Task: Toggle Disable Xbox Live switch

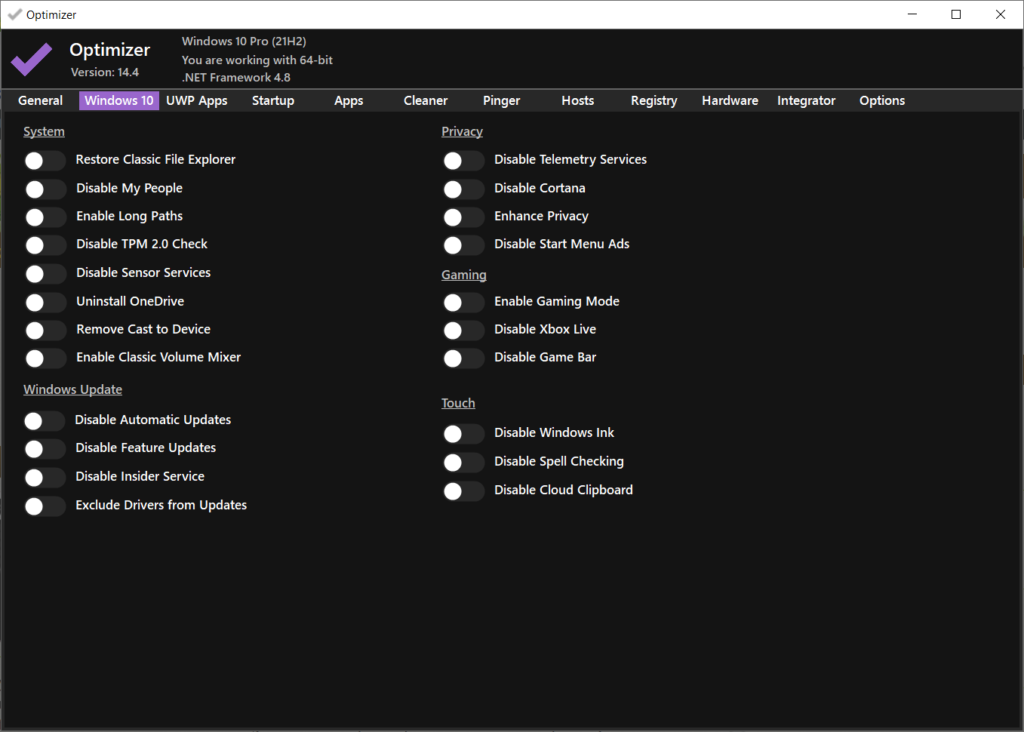Action: 463,330
